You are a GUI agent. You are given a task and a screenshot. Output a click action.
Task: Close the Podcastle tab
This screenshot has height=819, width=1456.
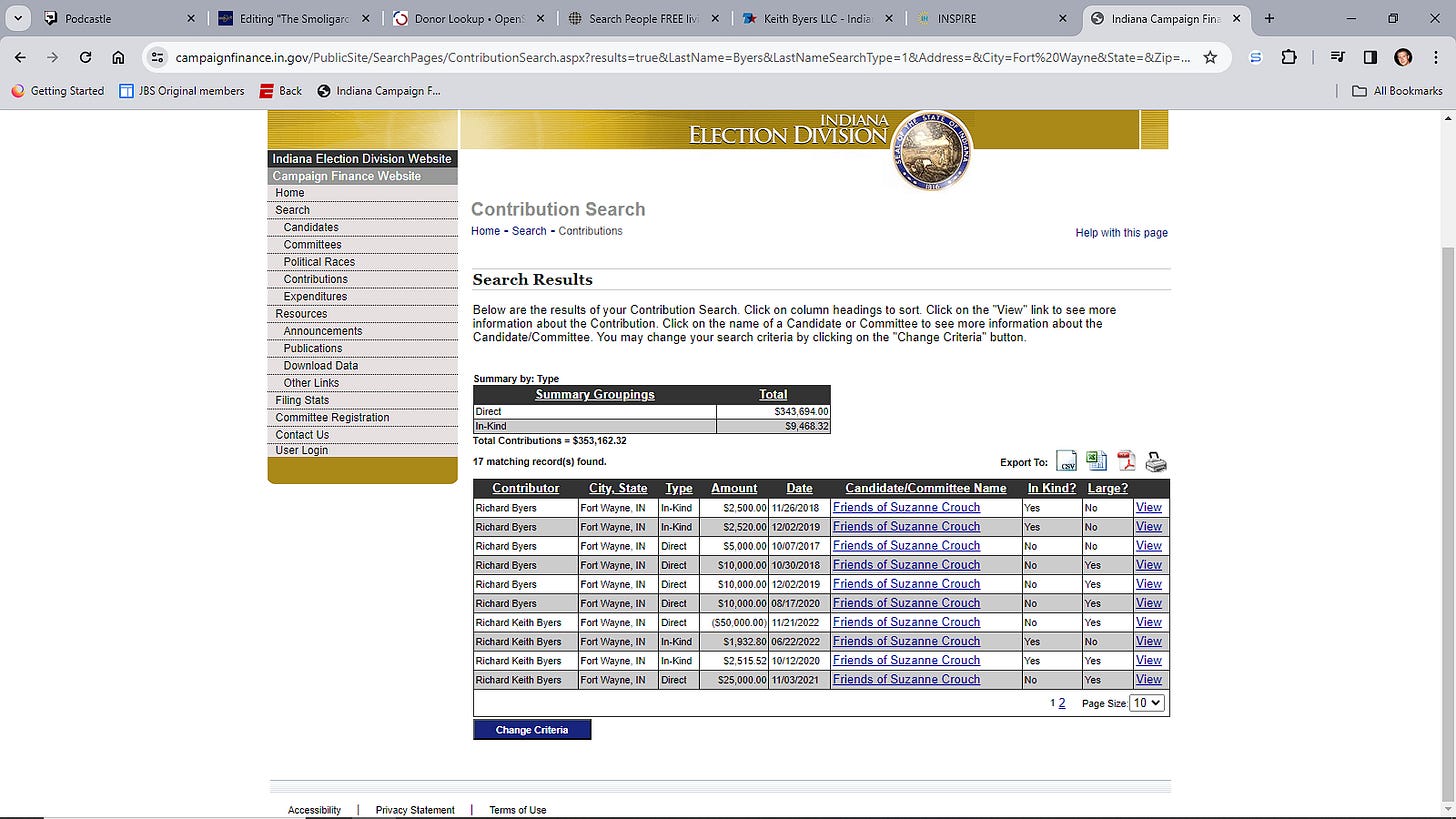[191, 18]
